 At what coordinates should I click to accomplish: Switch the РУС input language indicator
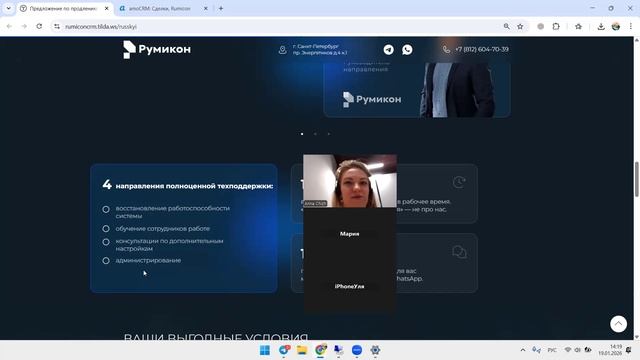coord(552,350)
